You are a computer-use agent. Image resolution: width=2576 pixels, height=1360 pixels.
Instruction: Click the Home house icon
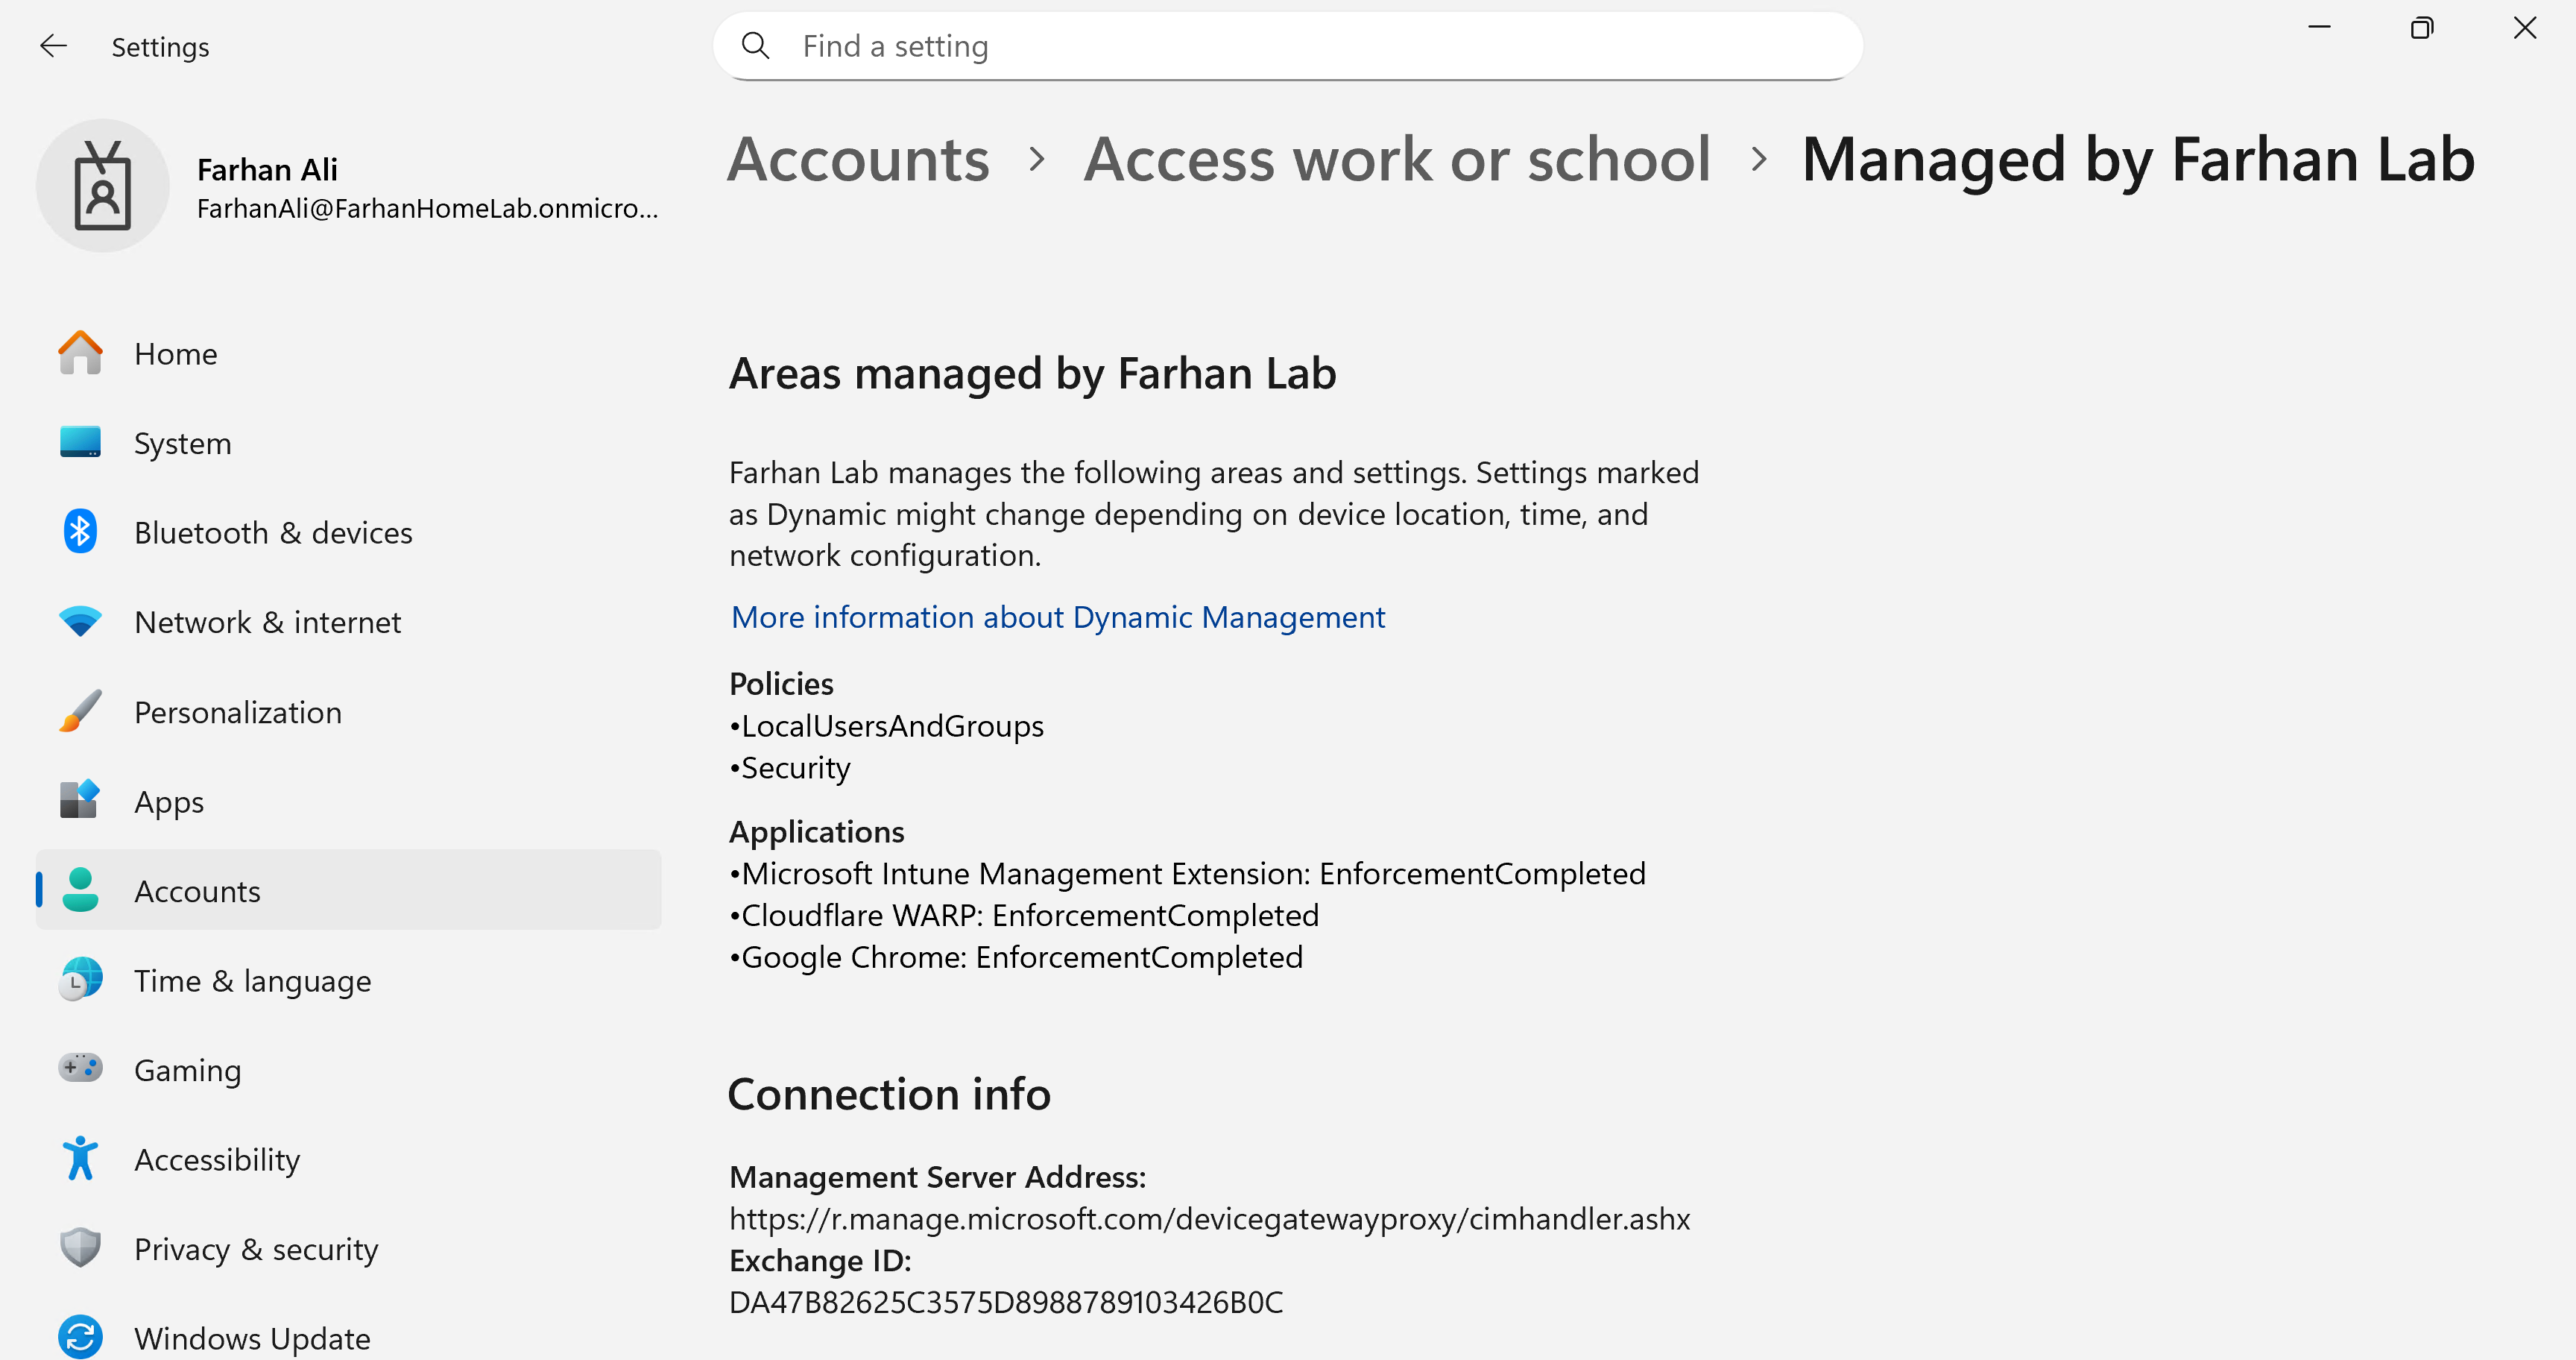click(80, 353)
